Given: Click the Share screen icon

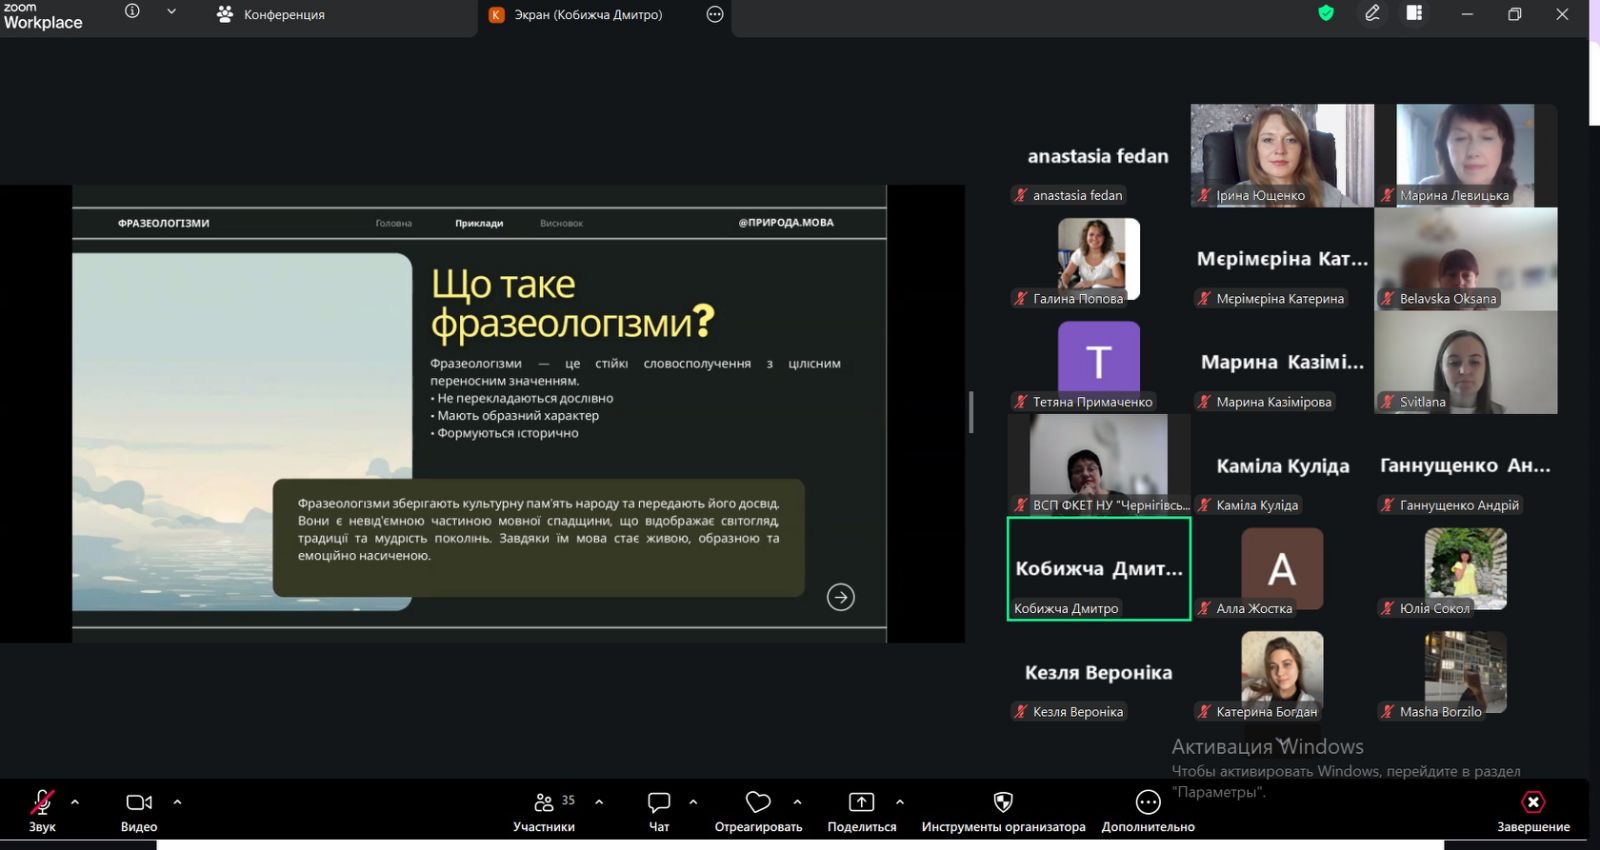Looking at the screenshot, I should click(861, 803).
